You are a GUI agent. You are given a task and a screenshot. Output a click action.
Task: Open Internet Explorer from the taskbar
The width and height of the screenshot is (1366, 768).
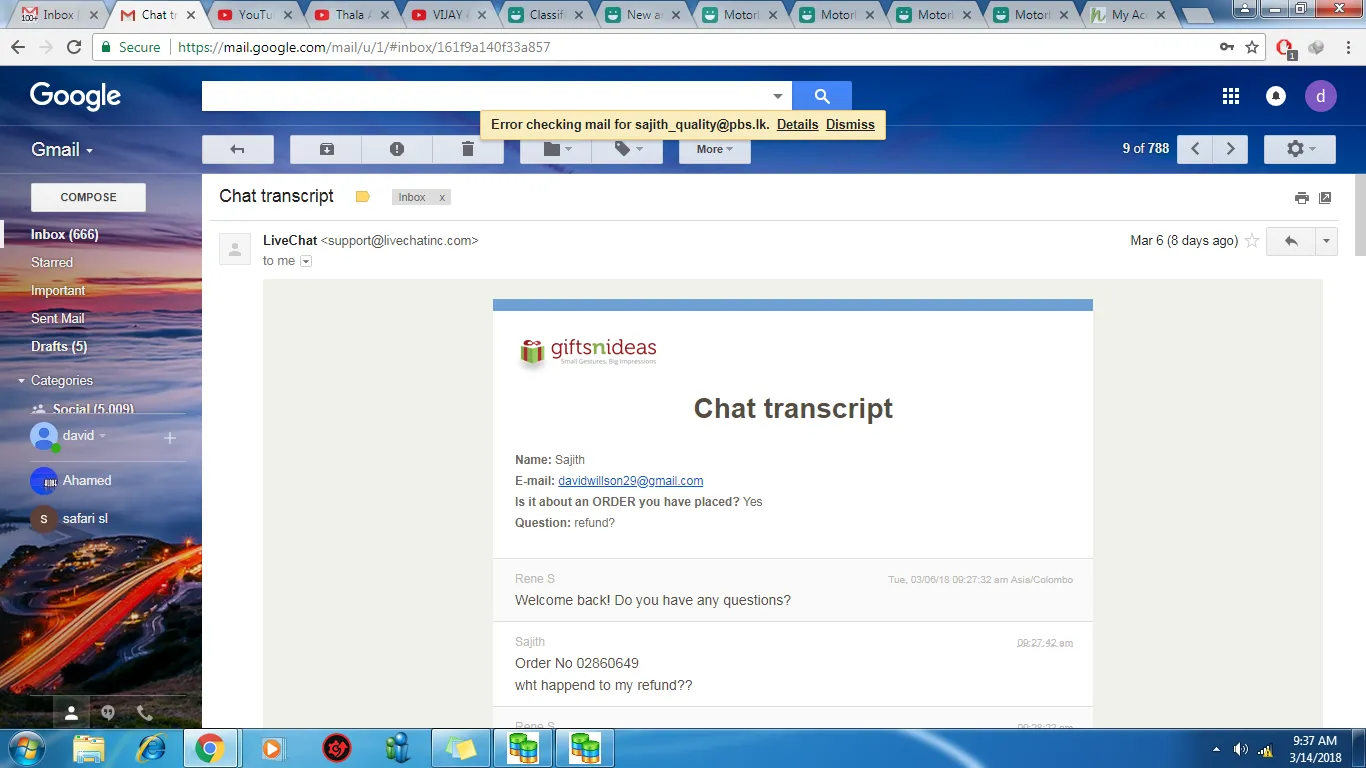tap(151, 748)
